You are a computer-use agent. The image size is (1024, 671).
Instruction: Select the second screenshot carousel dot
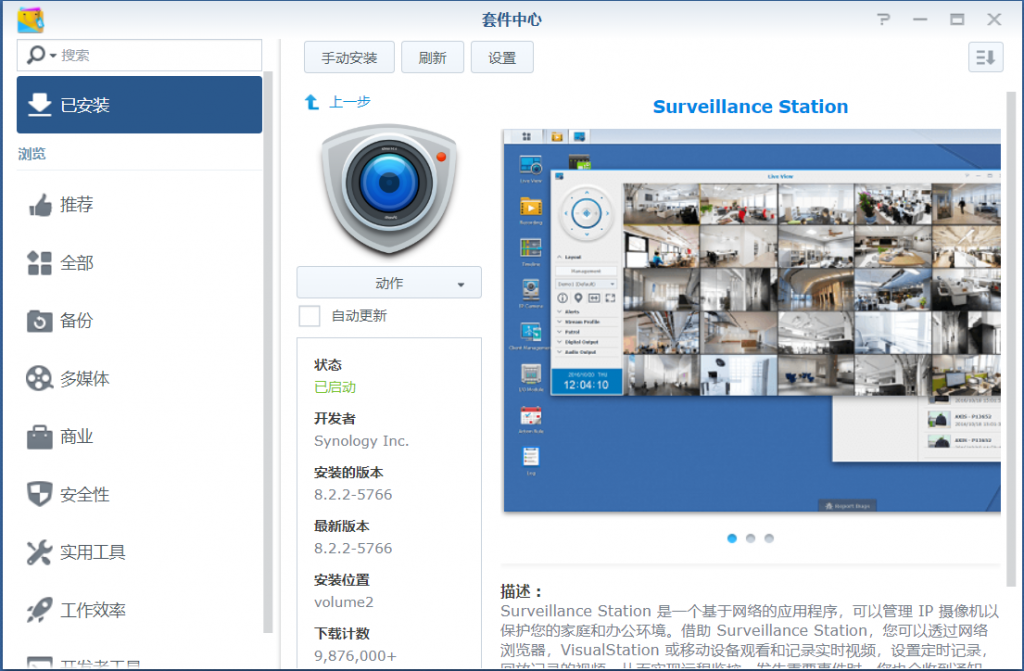click(x=750, y=538)
